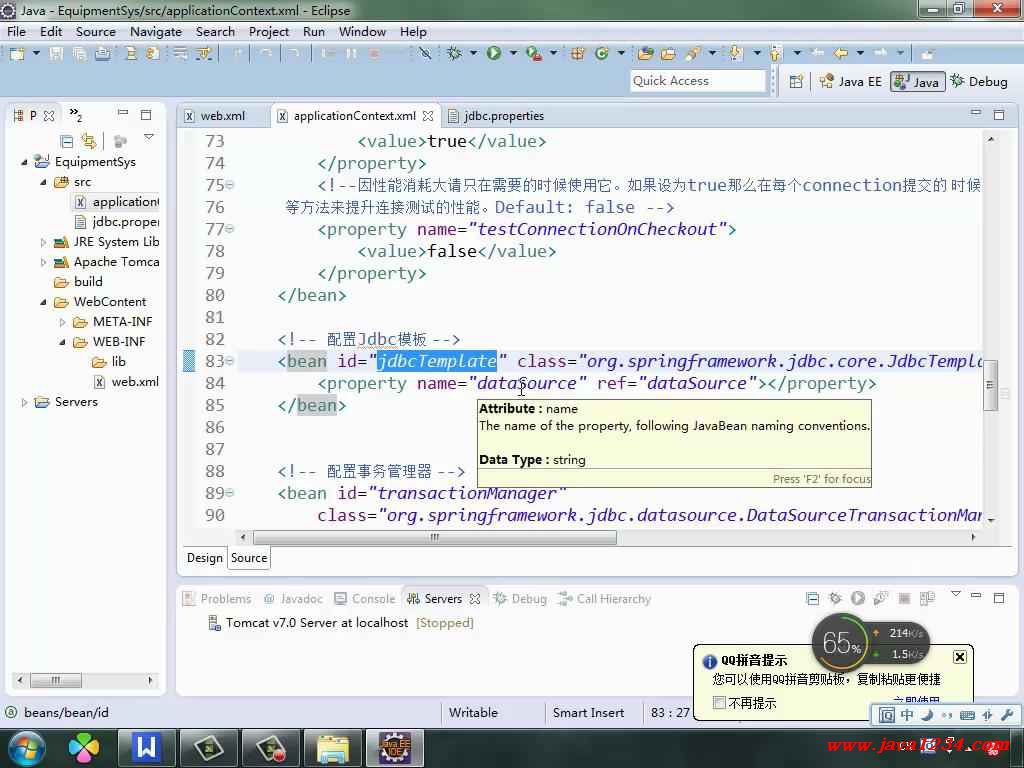Fold the bean element at line 83
This screenshot has width=1024, height=768.
230,361
